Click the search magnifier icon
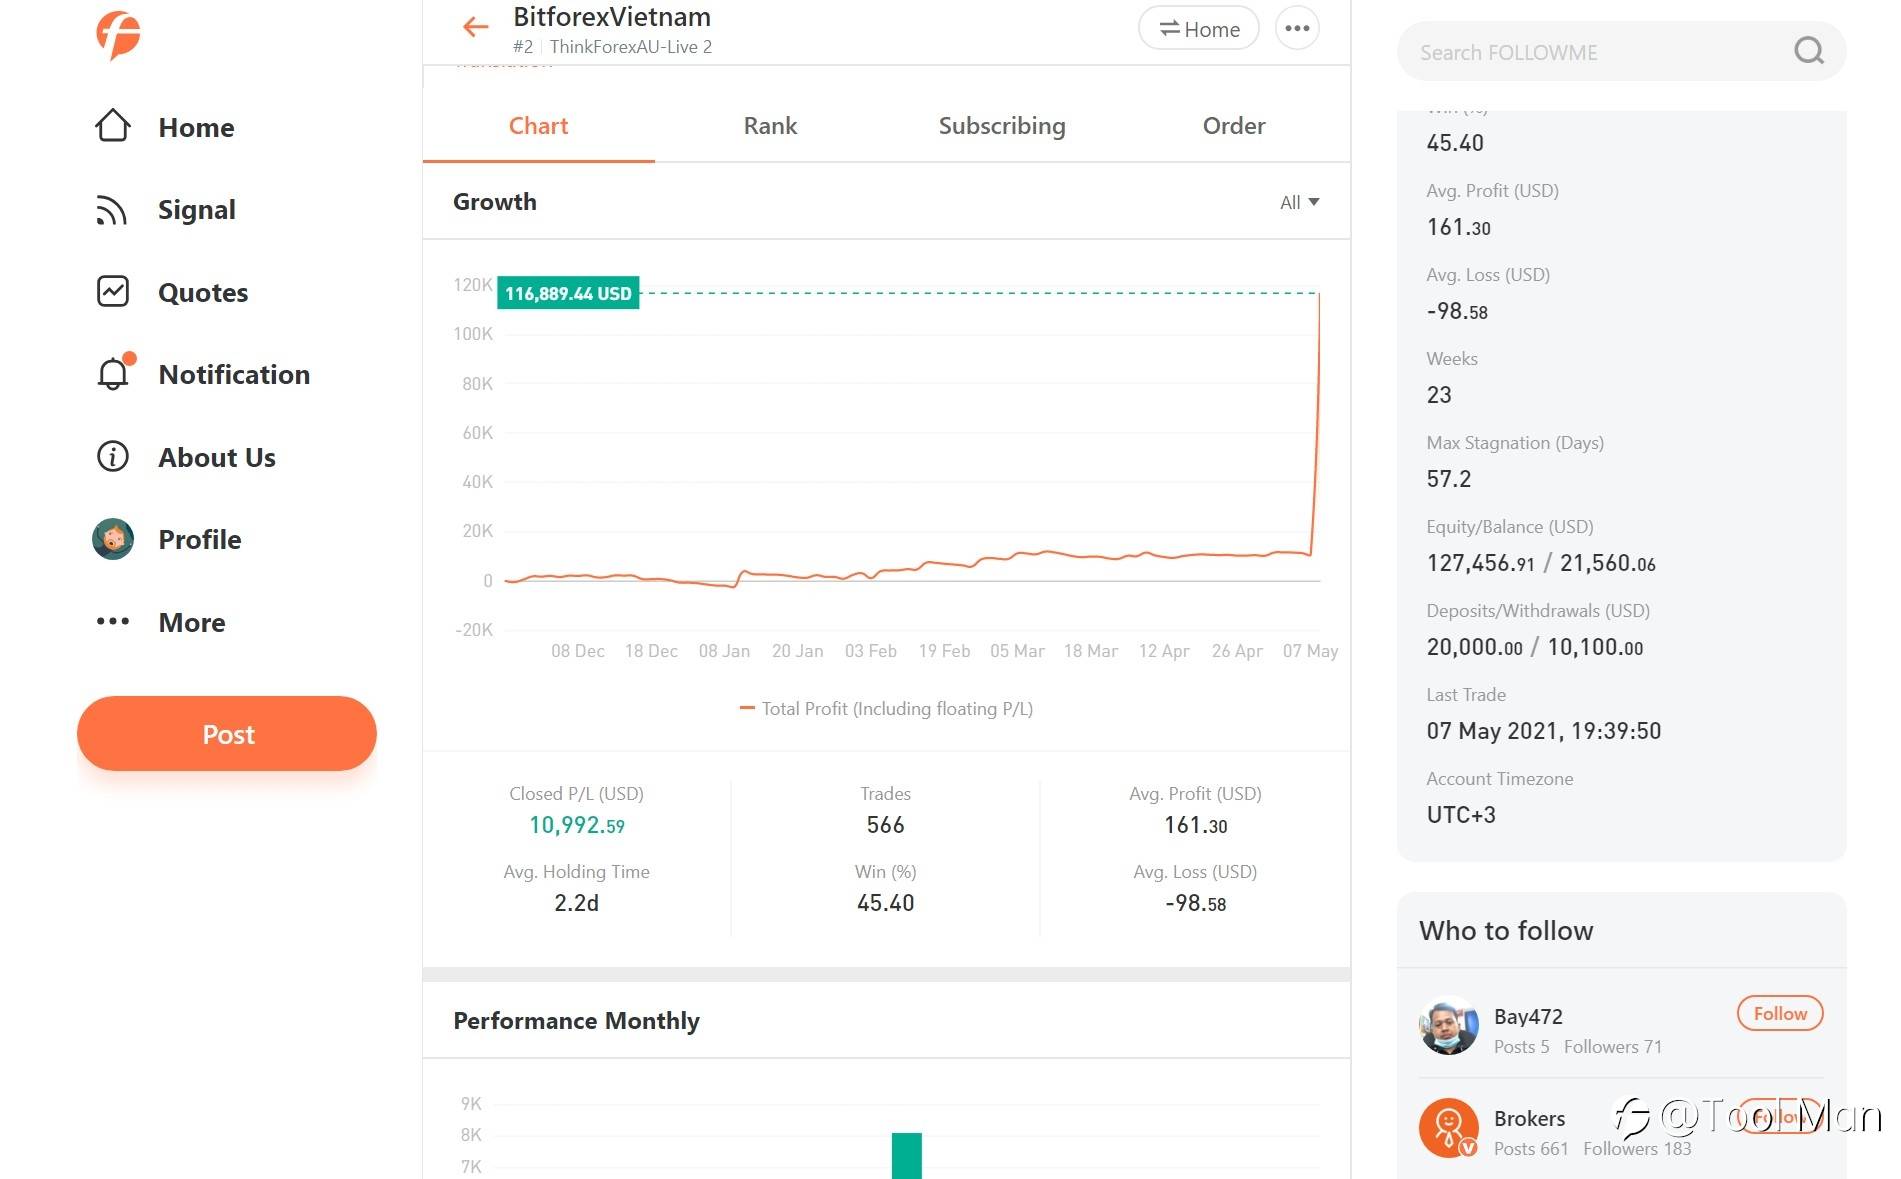 click(x=1809, y=51)
